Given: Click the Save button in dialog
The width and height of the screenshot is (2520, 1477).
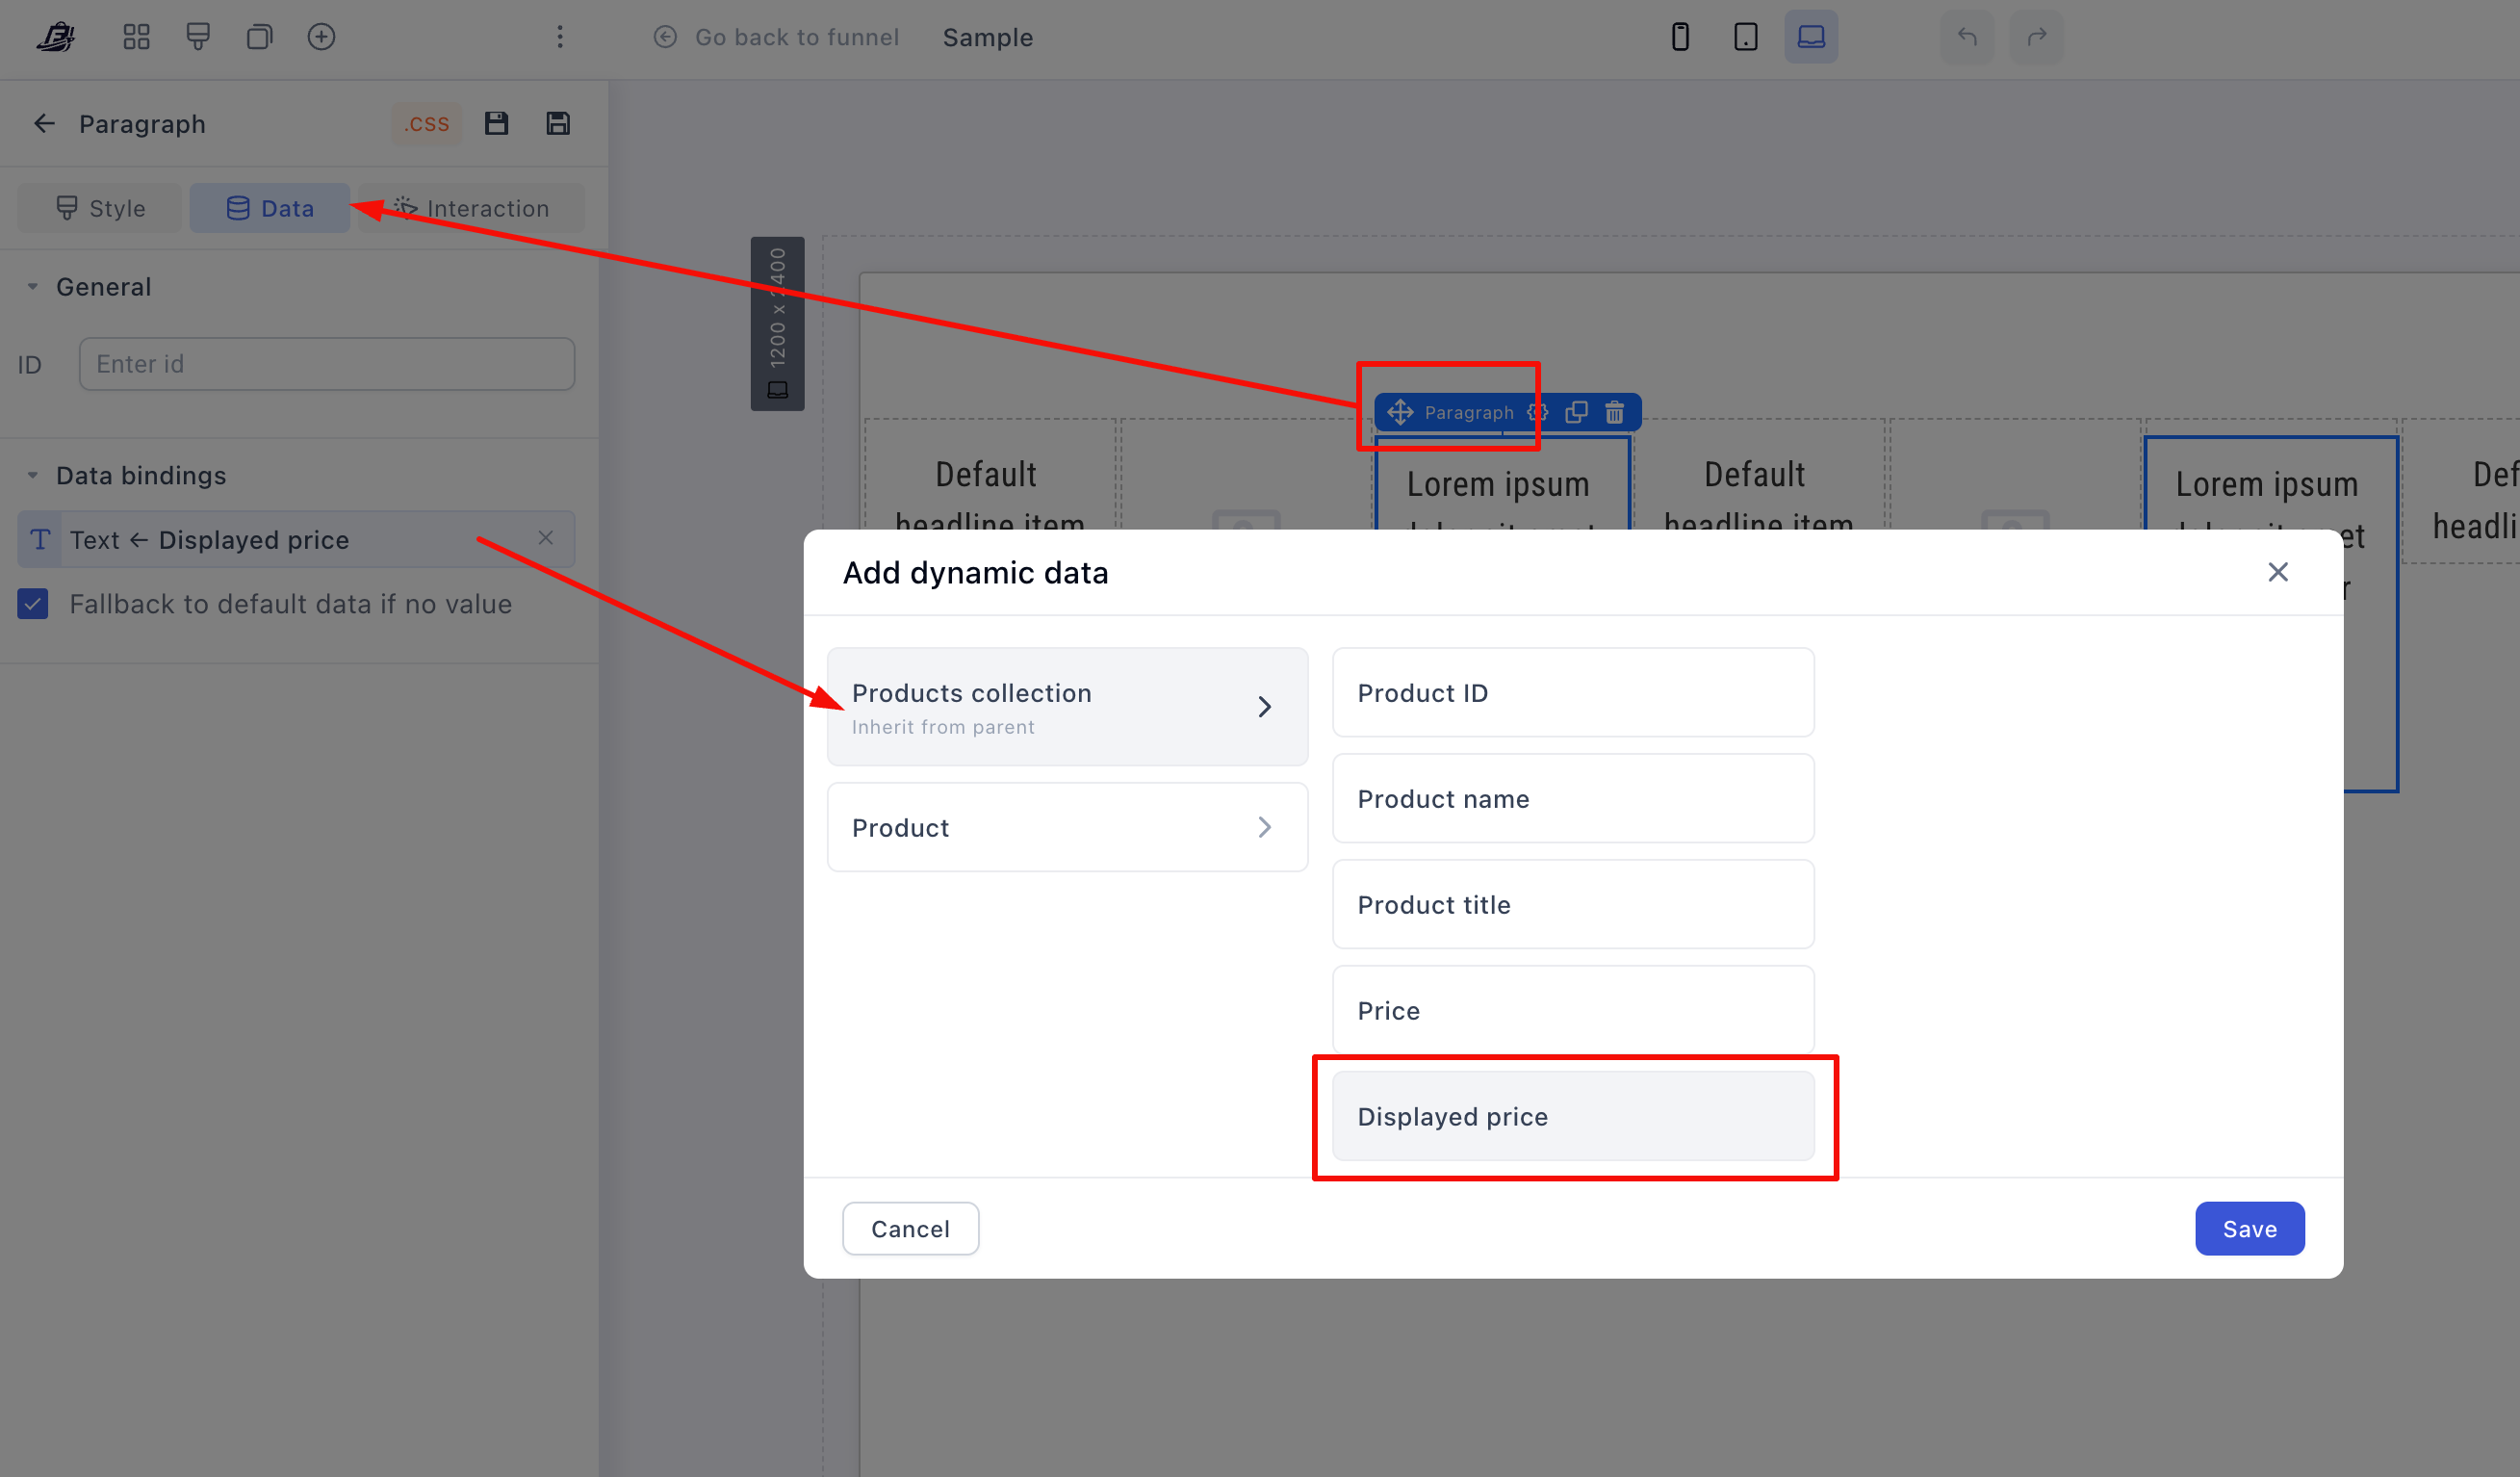Looking at the screenshot, I should [2250, 1228].
